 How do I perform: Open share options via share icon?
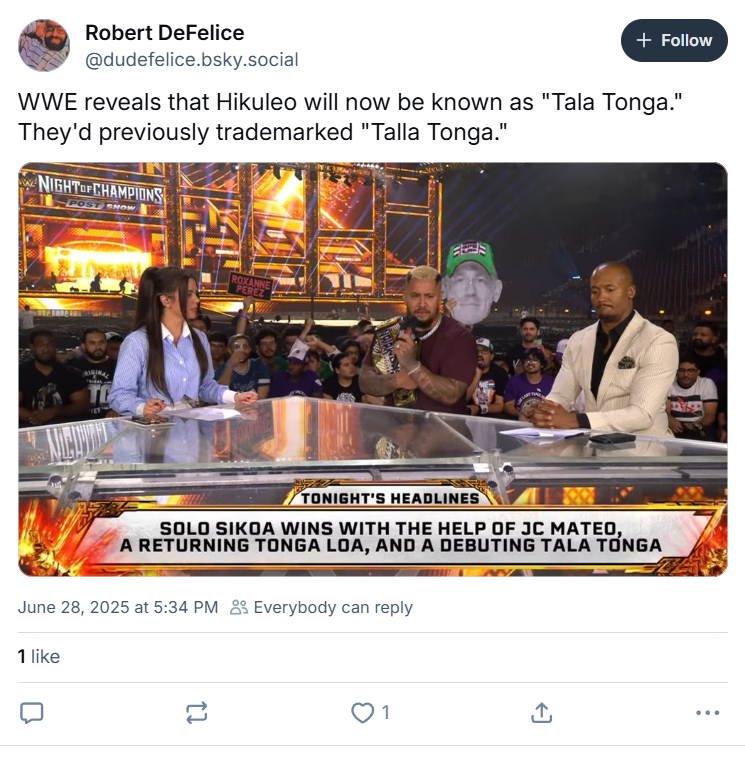point(541,713)
